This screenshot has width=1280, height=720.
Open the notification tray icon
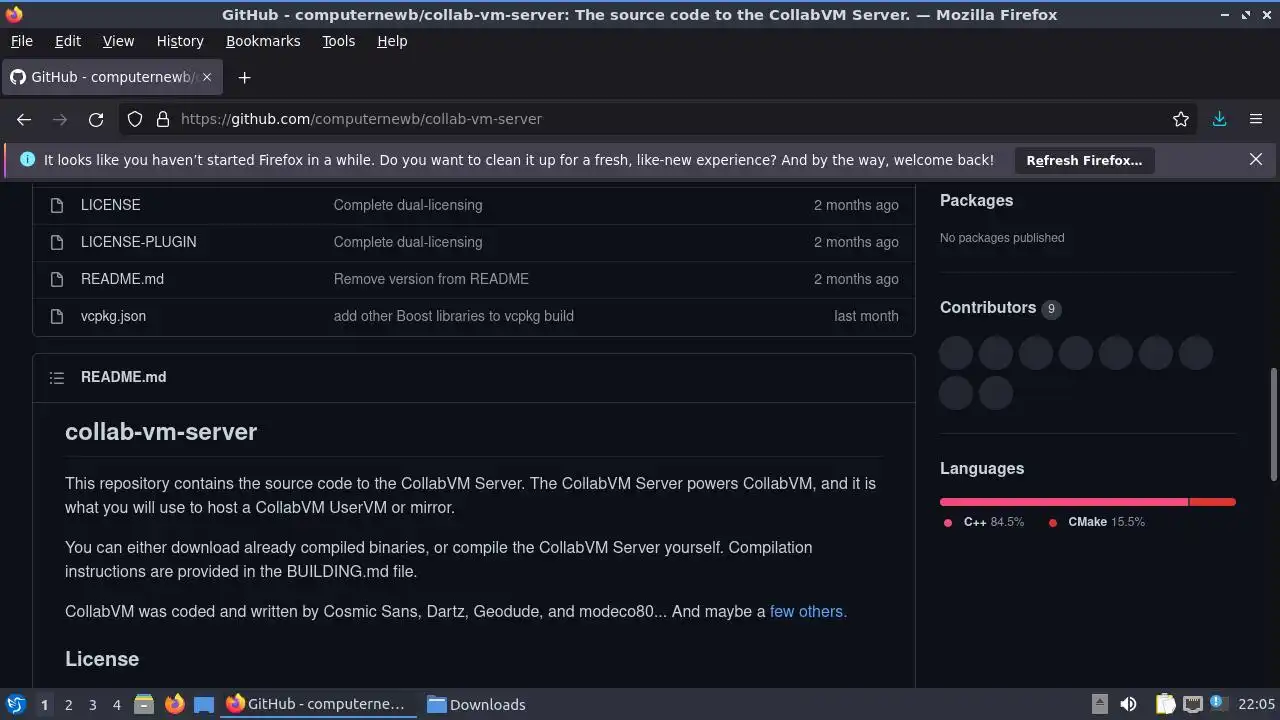pyautogui.click(x=1219, y=704)
